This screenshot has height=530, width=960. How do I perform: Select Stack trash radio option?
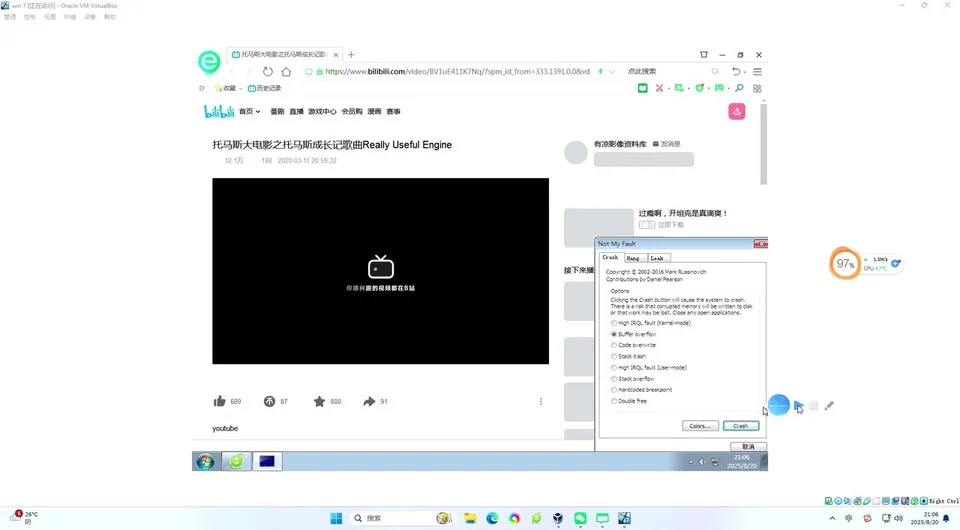(614, 356)
